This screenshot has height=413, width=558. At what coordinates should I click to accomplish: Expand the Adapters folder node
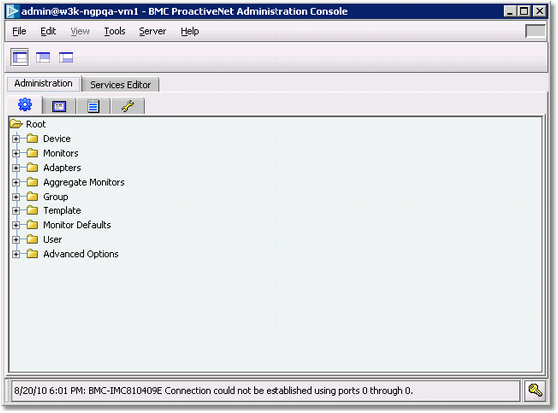[x=16, y=168]
